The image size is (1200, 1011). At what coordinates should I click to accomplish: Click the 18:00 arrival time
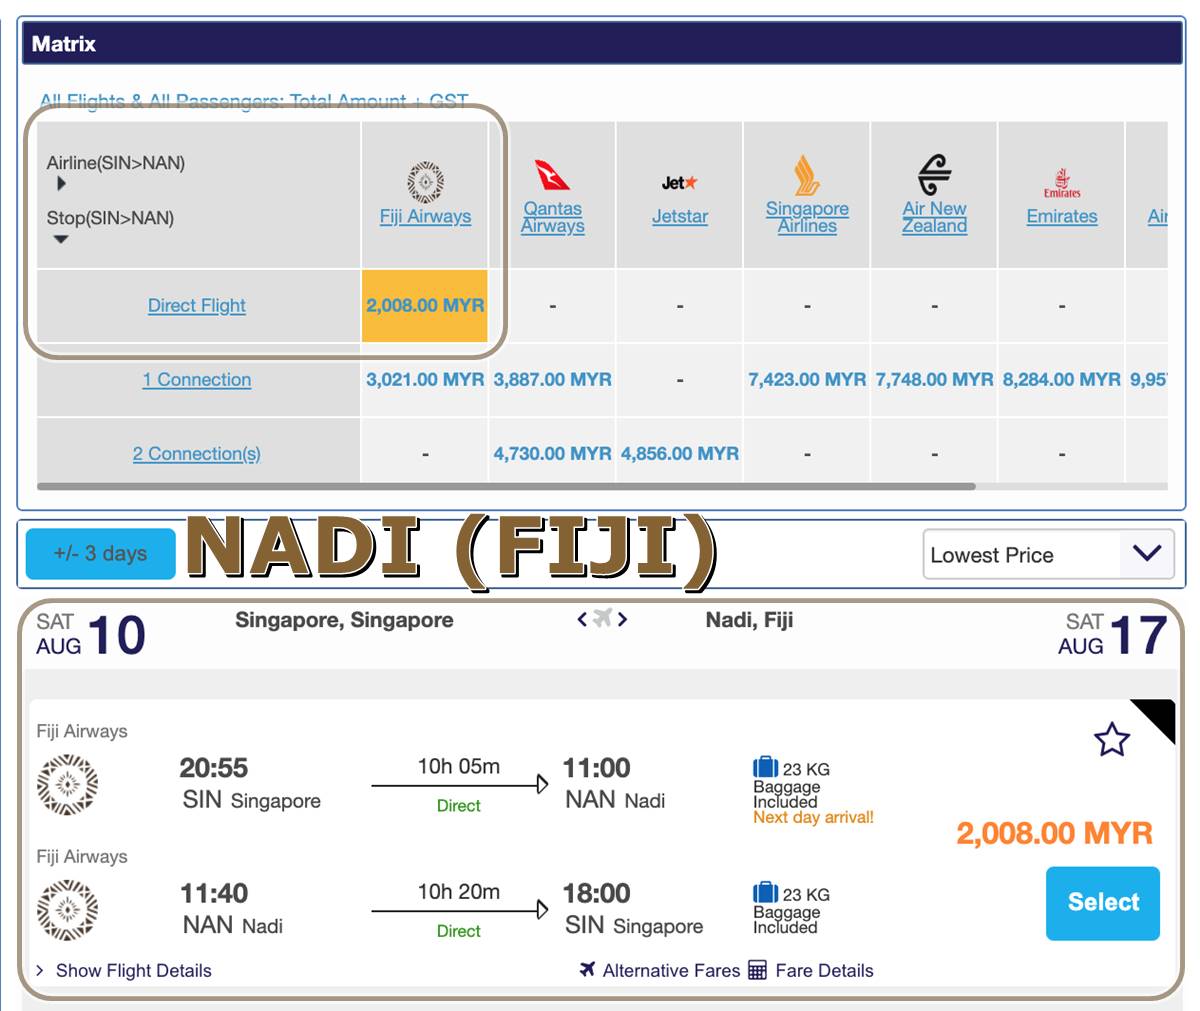[x=597, y=893]
